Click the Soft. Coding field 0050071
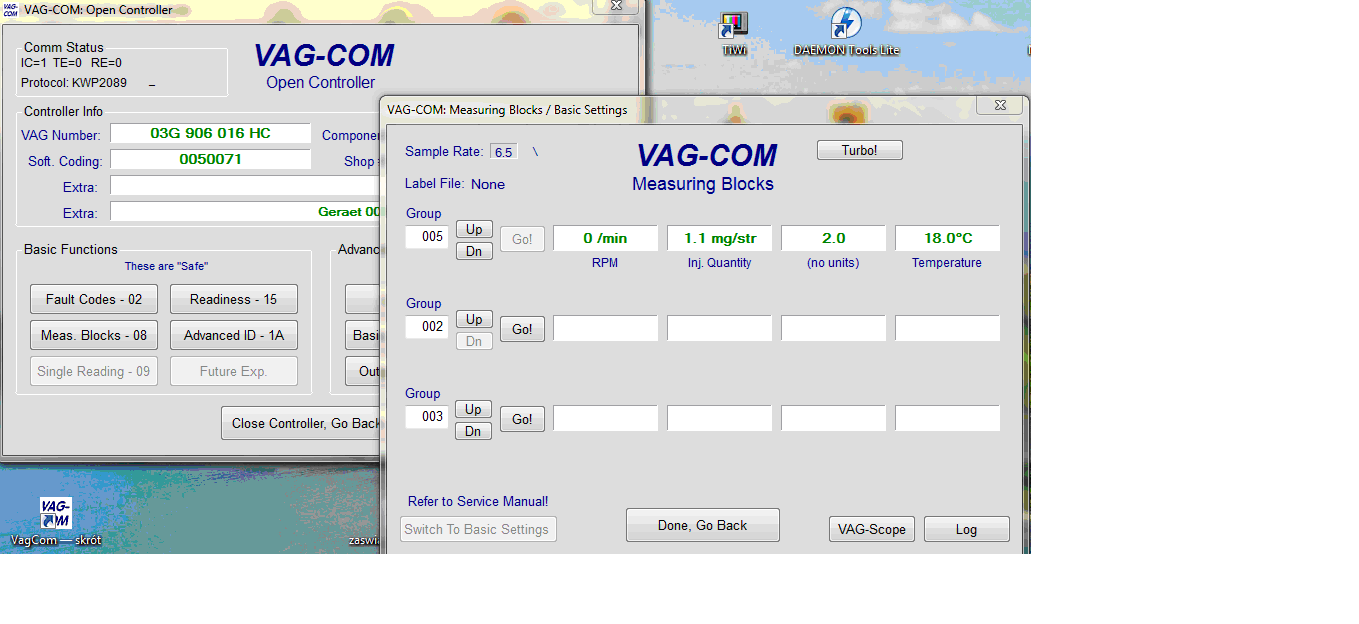Screen dimensions: 1359x624 [210, 159]
